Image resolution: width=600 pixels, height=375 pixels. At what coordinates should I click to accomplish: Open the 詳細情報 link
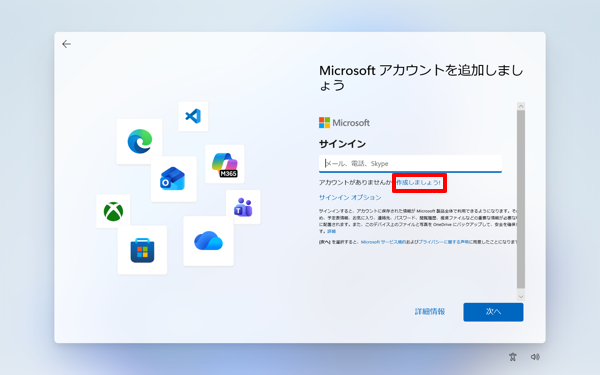coord(430,312)
